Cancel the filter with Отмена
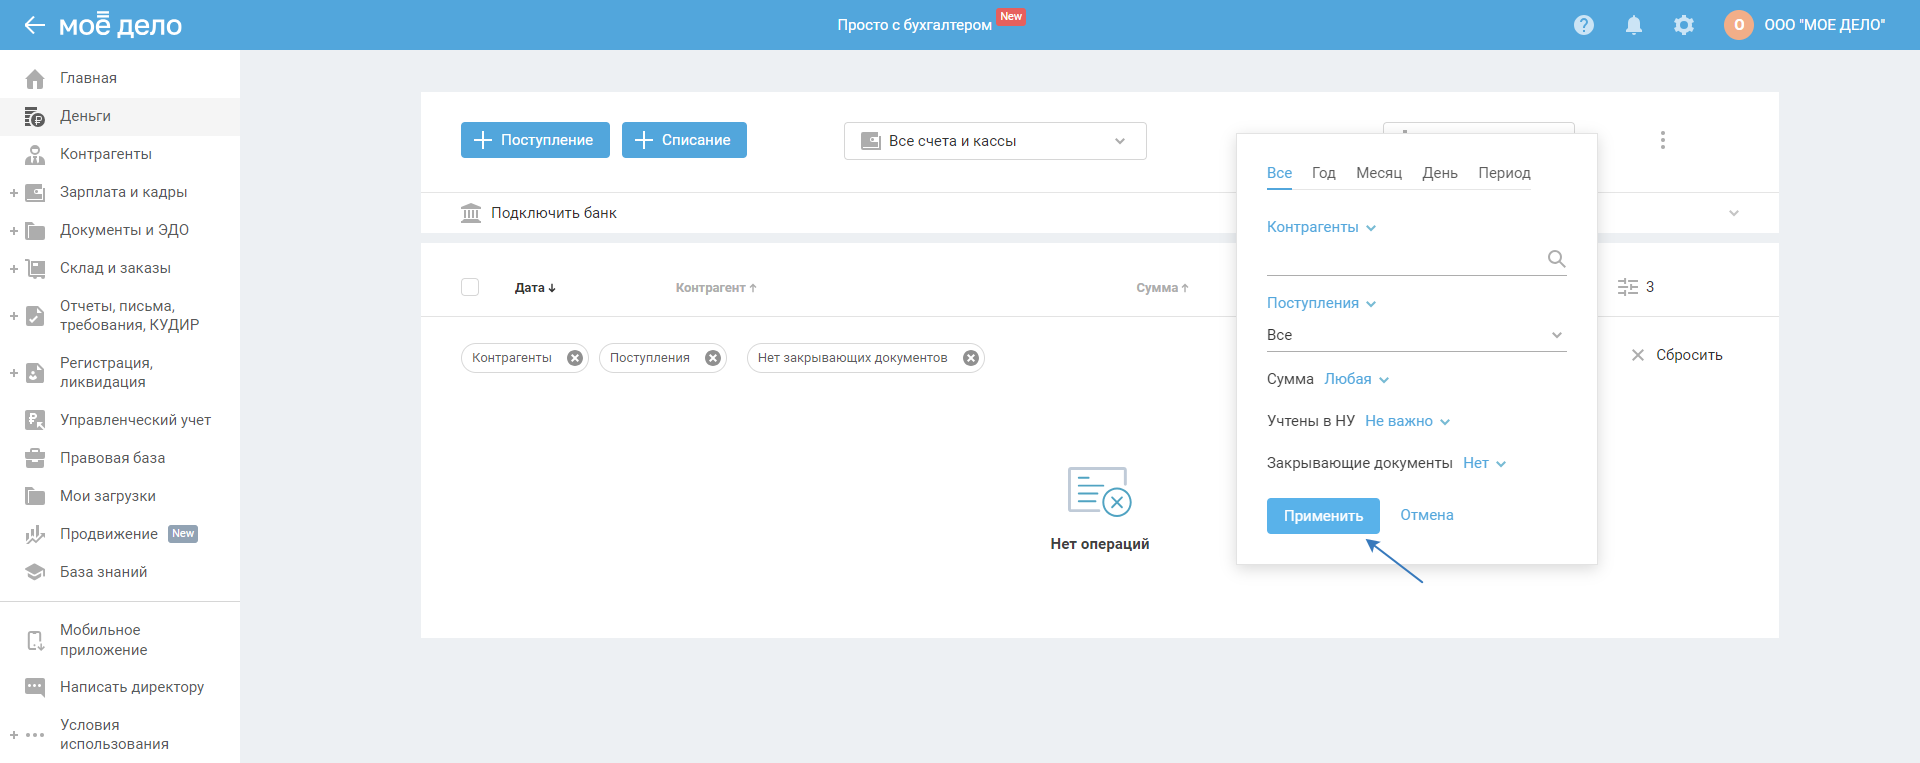The height and width of the screenshot is (763, 1920). (1427, 515)
